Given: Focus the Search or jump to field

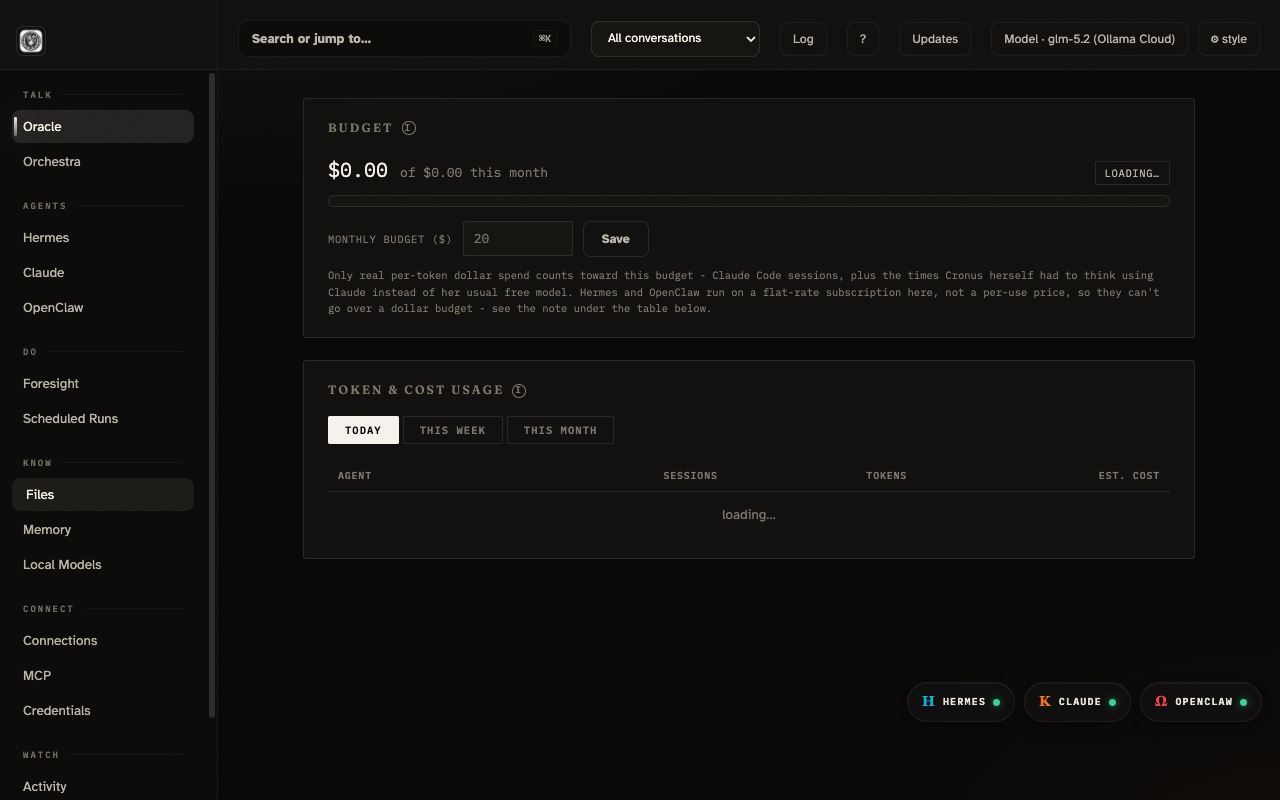Looking at the screenshot, I should [404, 39].
